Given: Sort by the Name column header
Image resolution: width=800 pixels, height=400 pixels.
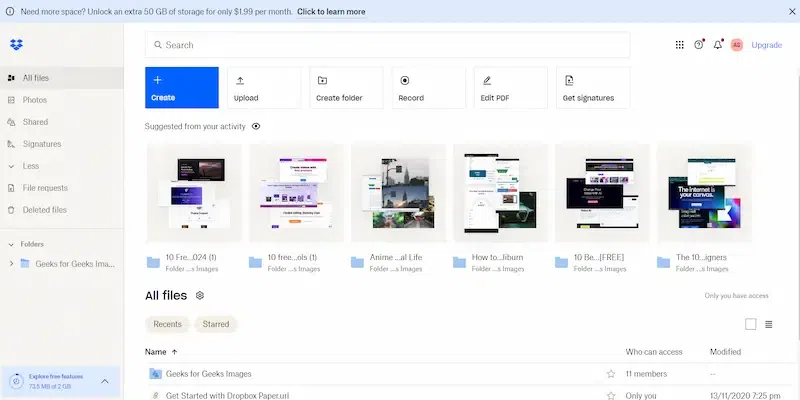Looking at the screenshot, I should click(156, 352).
